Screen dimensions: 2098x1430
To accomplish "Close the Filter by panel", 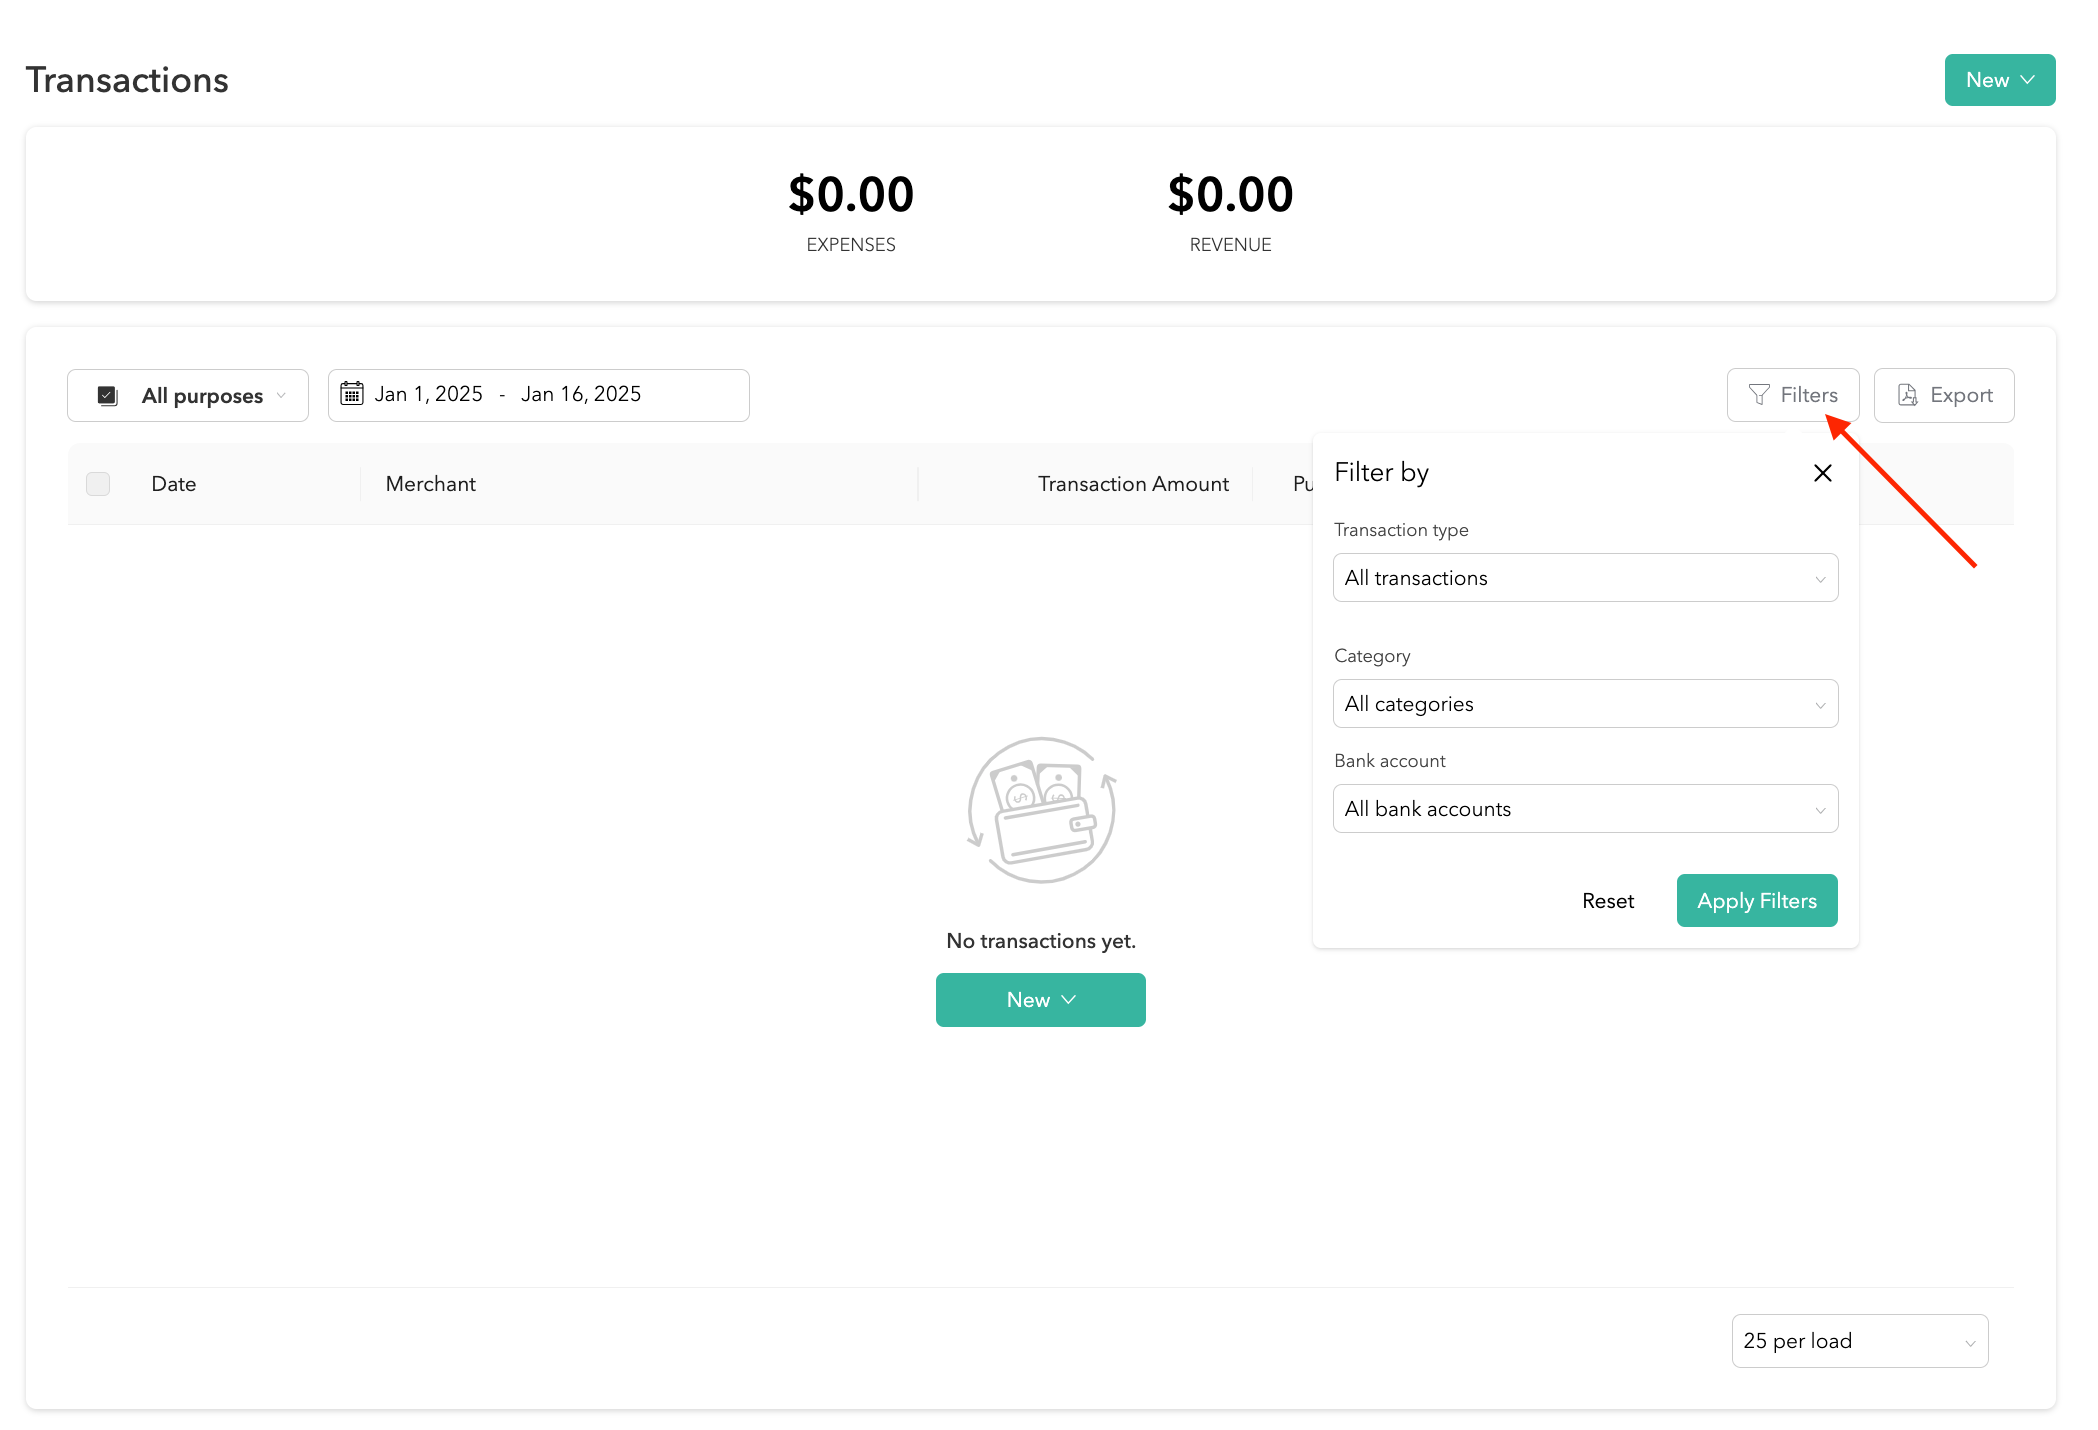I will point(1822,473).
